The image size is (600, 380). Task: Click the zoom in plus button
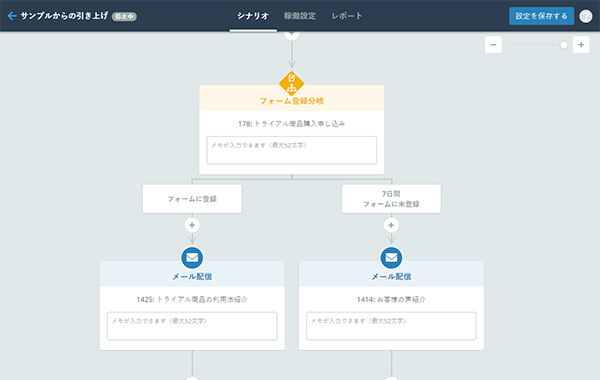pyautogui.click(x=581, y=45)
